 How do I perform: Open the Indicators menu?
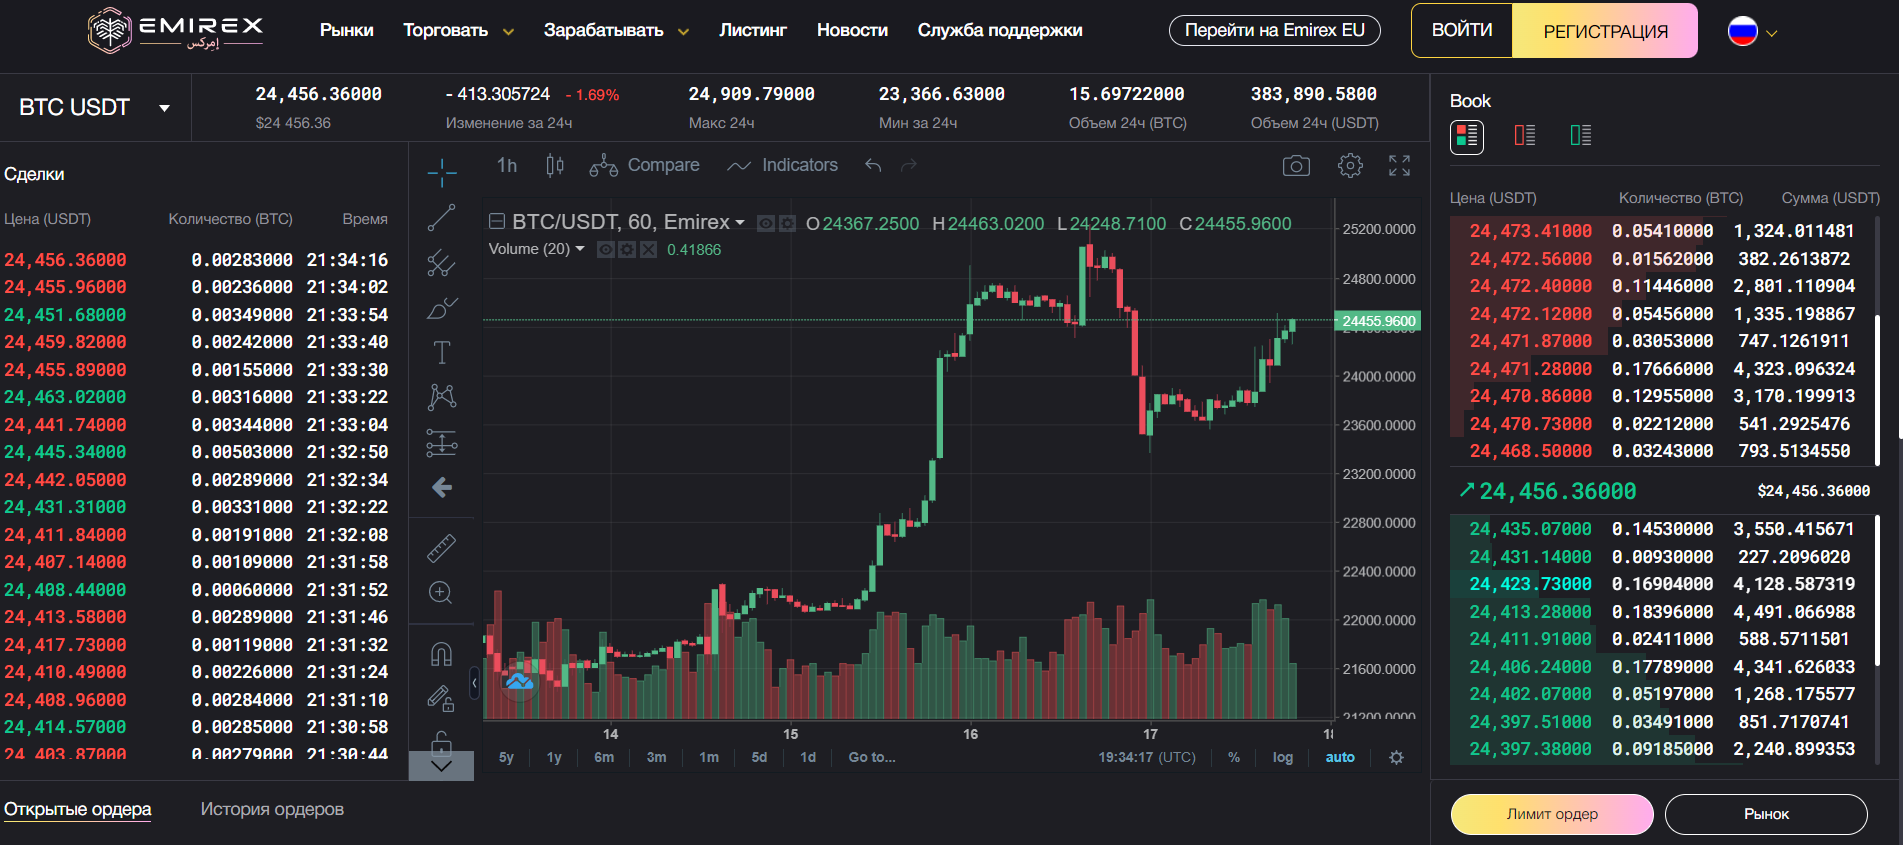tap(783, 165)
